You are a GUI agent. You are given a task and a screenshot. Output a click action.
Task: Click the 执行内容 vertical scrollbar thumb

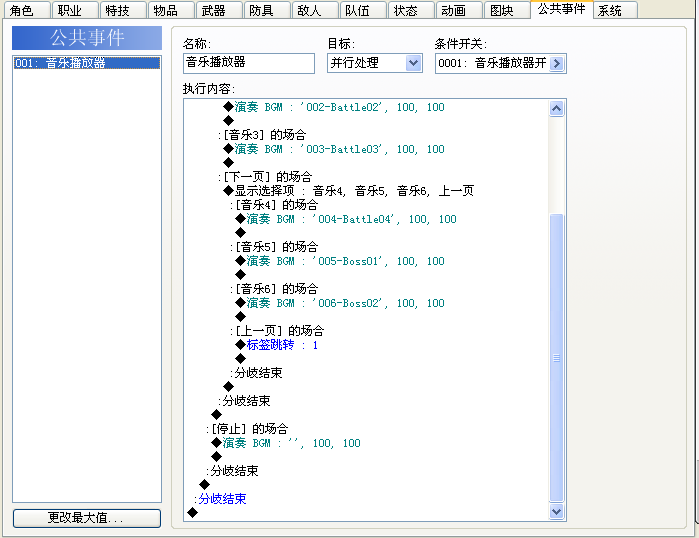point(556,357)
